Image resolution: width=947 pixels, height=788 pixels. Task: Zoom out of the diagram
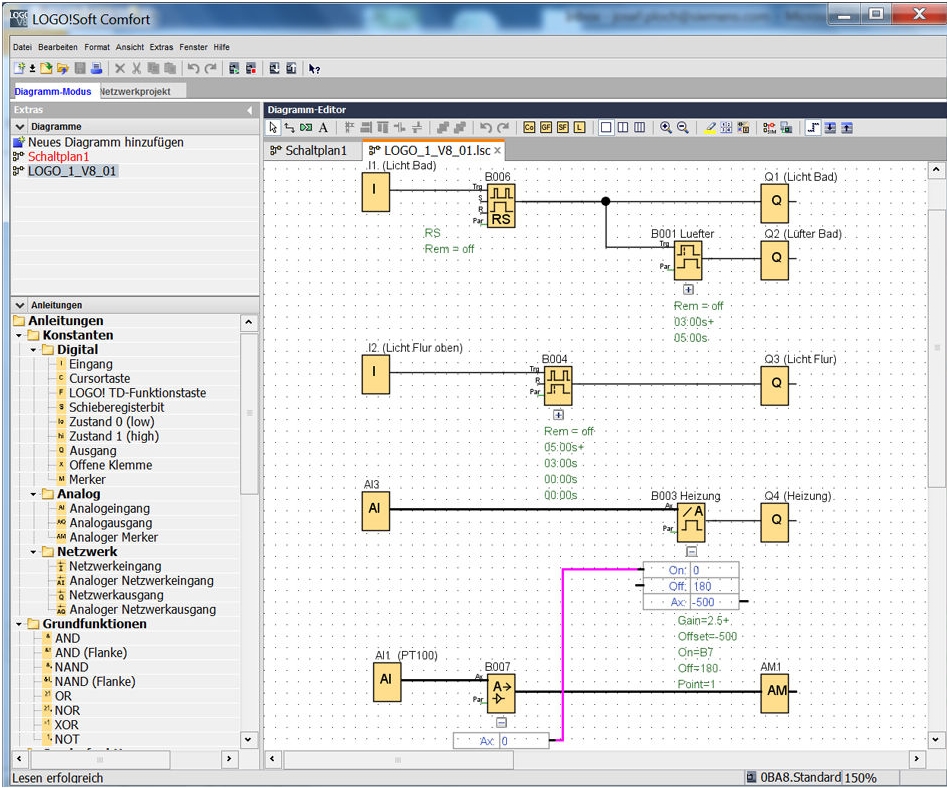click(682, 127)
